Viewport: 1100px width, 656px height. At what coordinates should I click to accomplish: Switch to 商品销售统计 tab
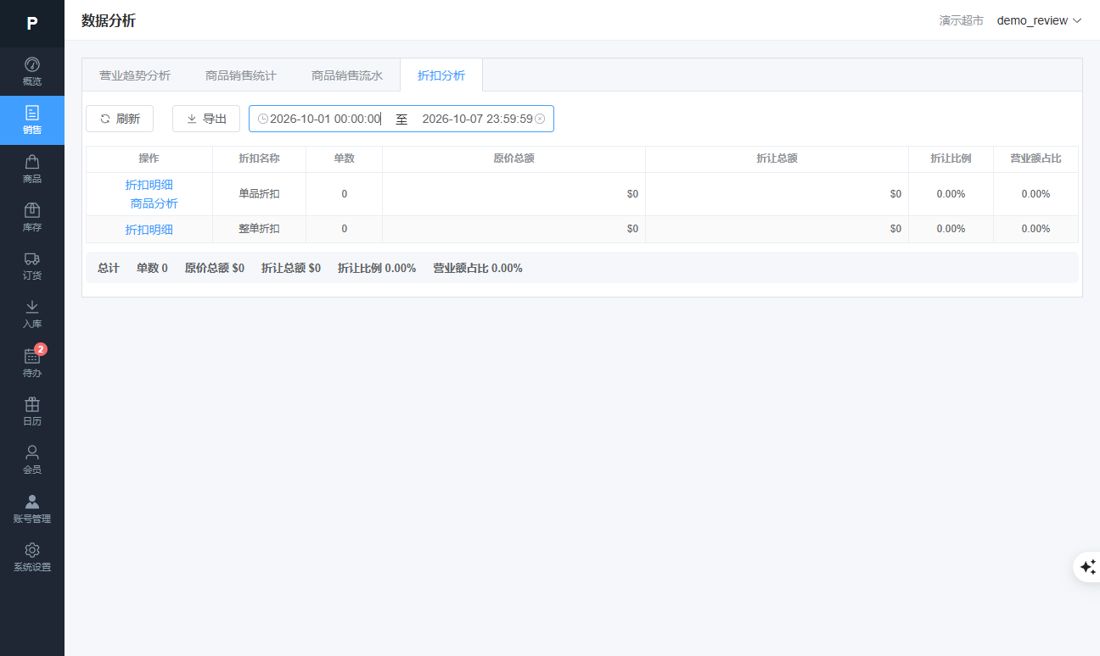pyautogui.click(x=241, y=75)
